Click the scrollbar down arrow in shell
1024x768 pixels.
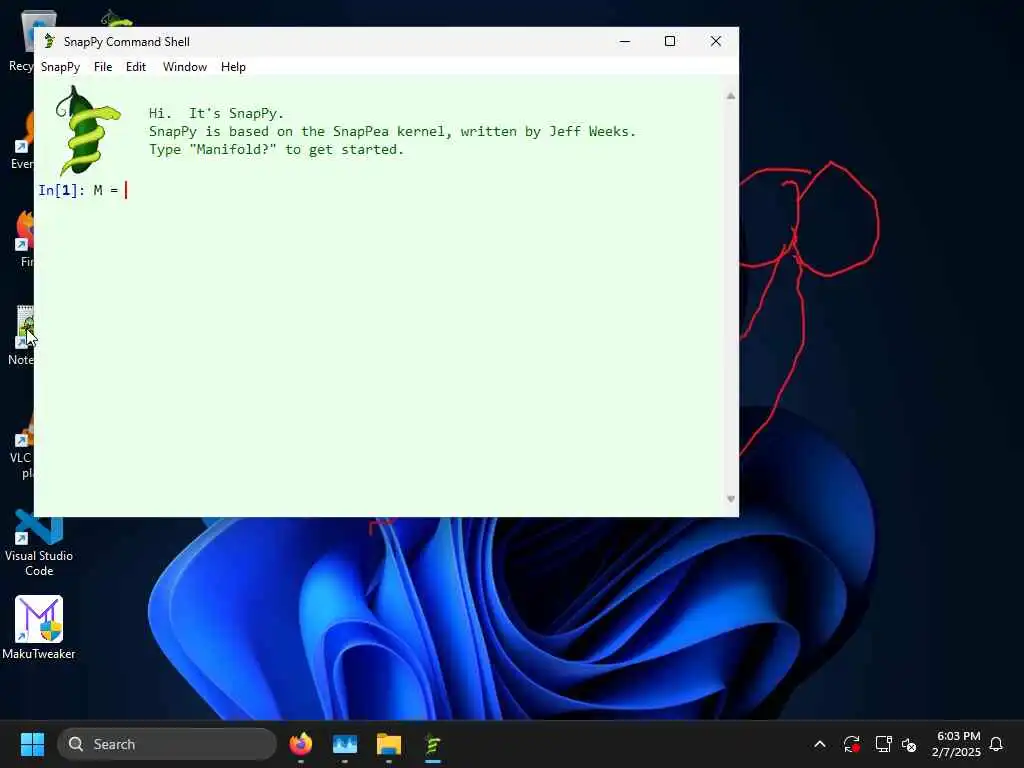point(731,499)
